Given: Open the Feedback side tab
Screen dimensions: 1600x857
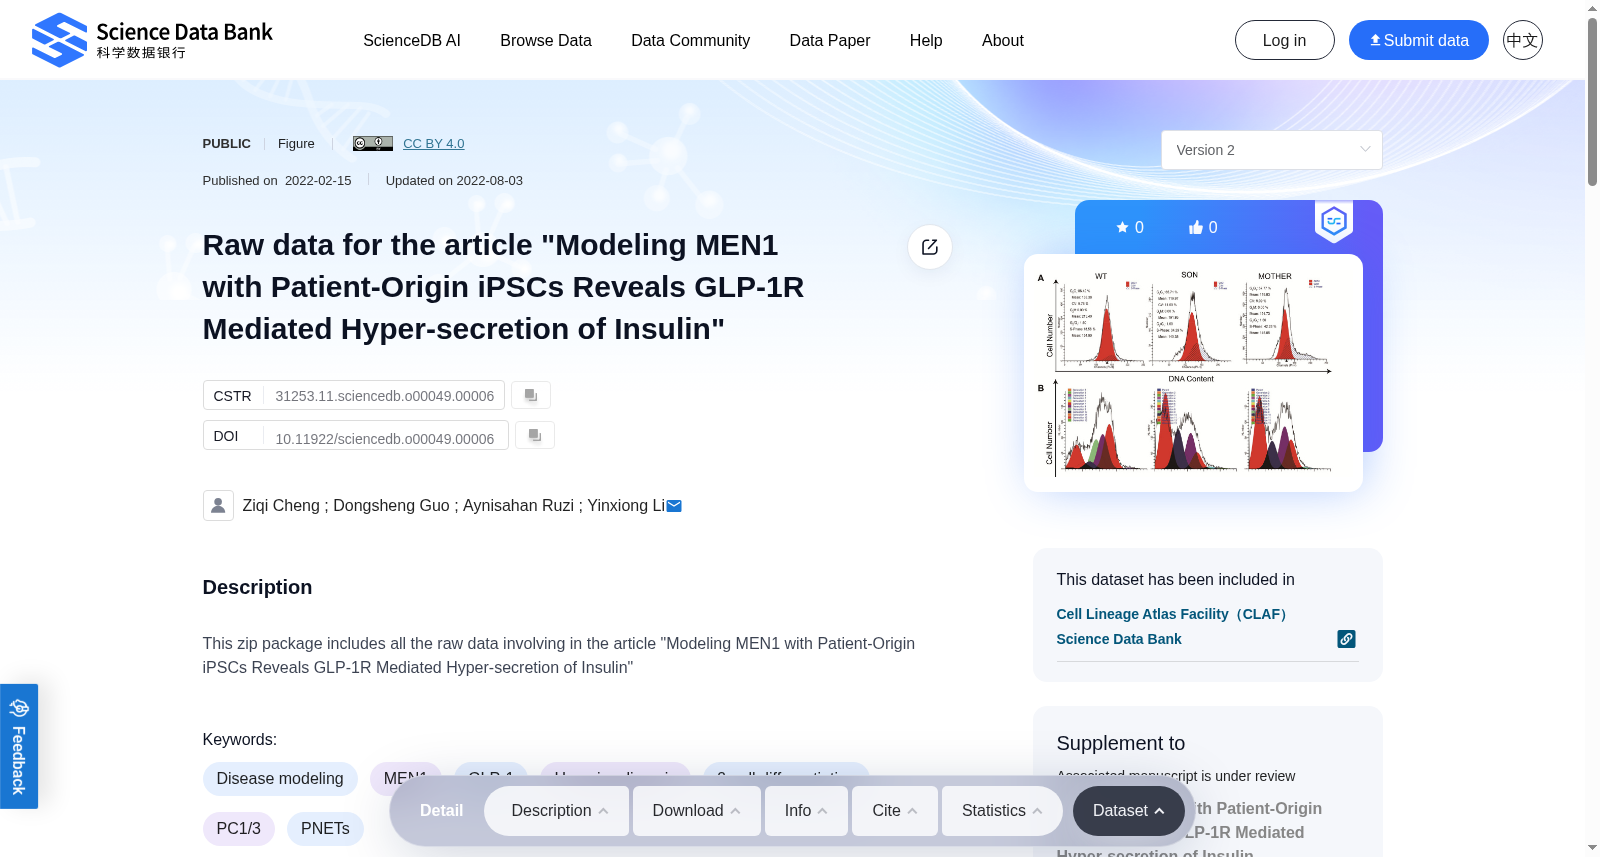Looking at the screenshot, I should click(x=19, y=746).
